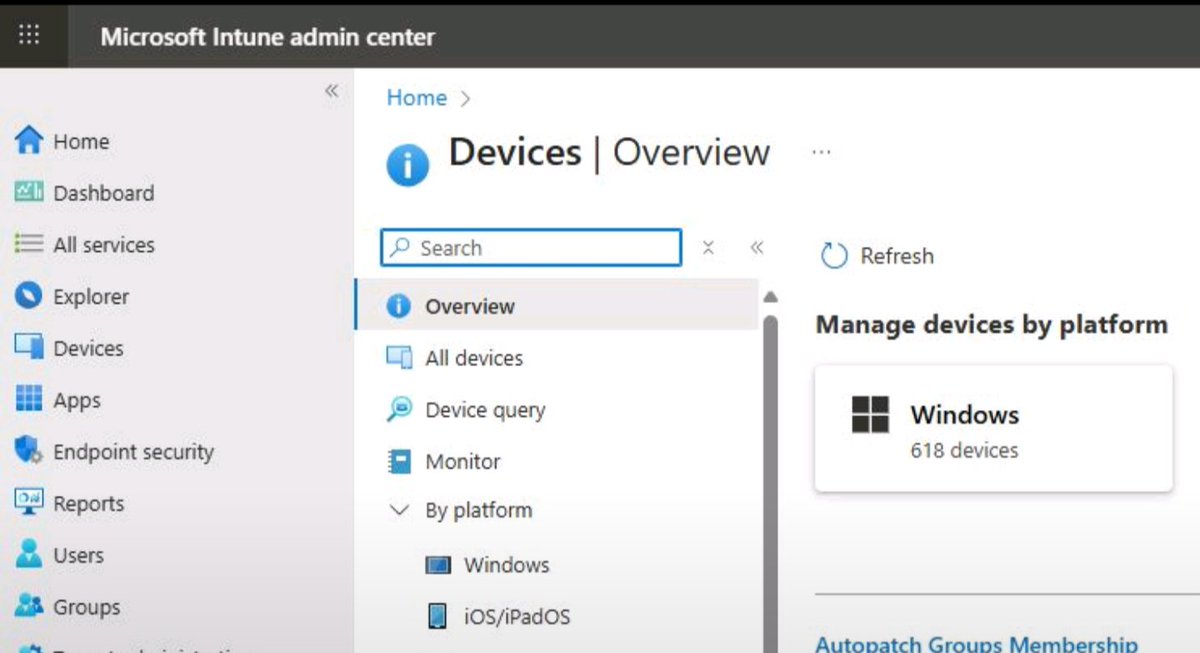Click the Explorer compass icon
This screenshot has width=1200, height=653.
click(x=30, y=296)
